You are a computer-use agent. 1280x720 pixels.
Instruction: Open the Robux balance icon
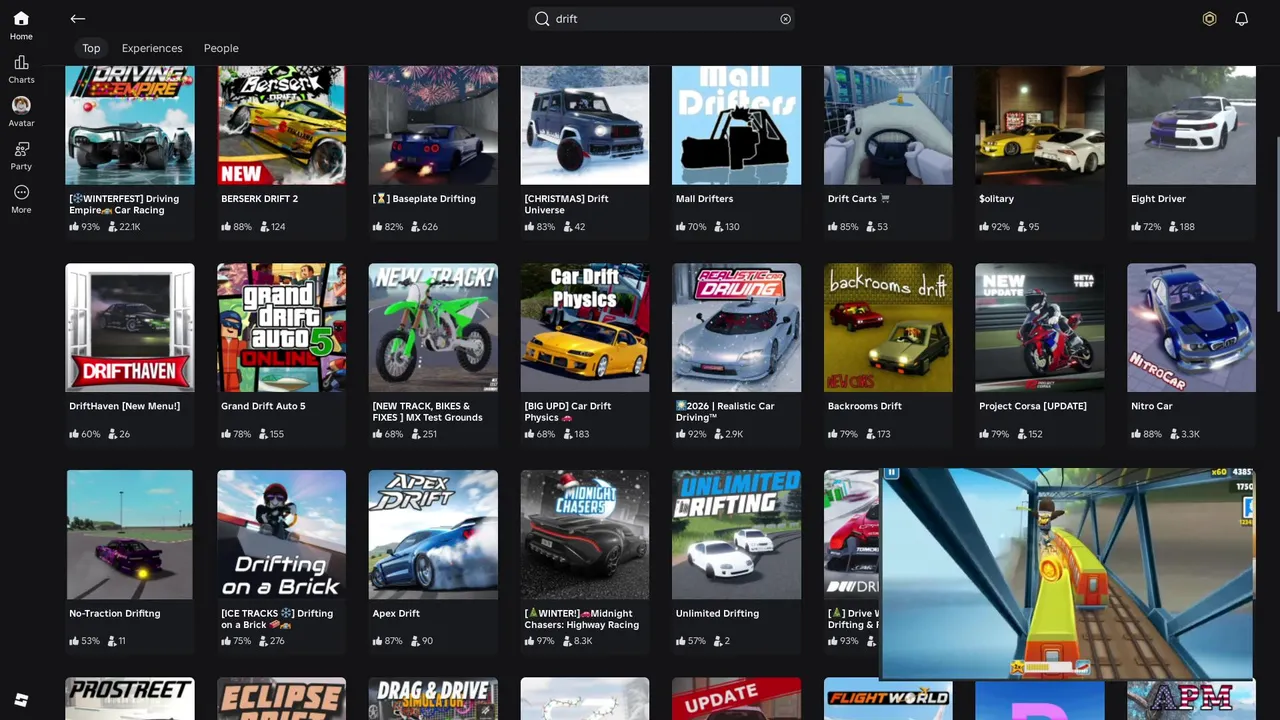(1209, 19)
